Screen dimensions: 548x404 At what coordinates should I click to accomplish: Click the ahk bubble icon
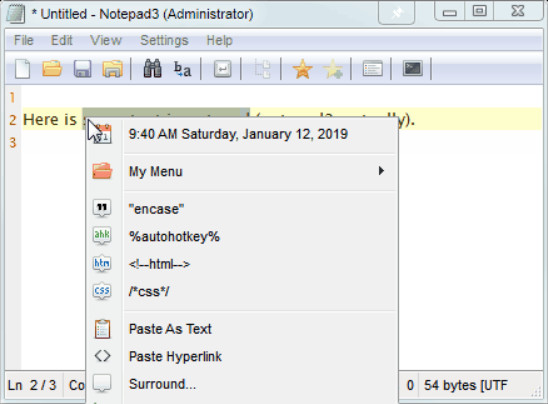[x=102, y=235]
